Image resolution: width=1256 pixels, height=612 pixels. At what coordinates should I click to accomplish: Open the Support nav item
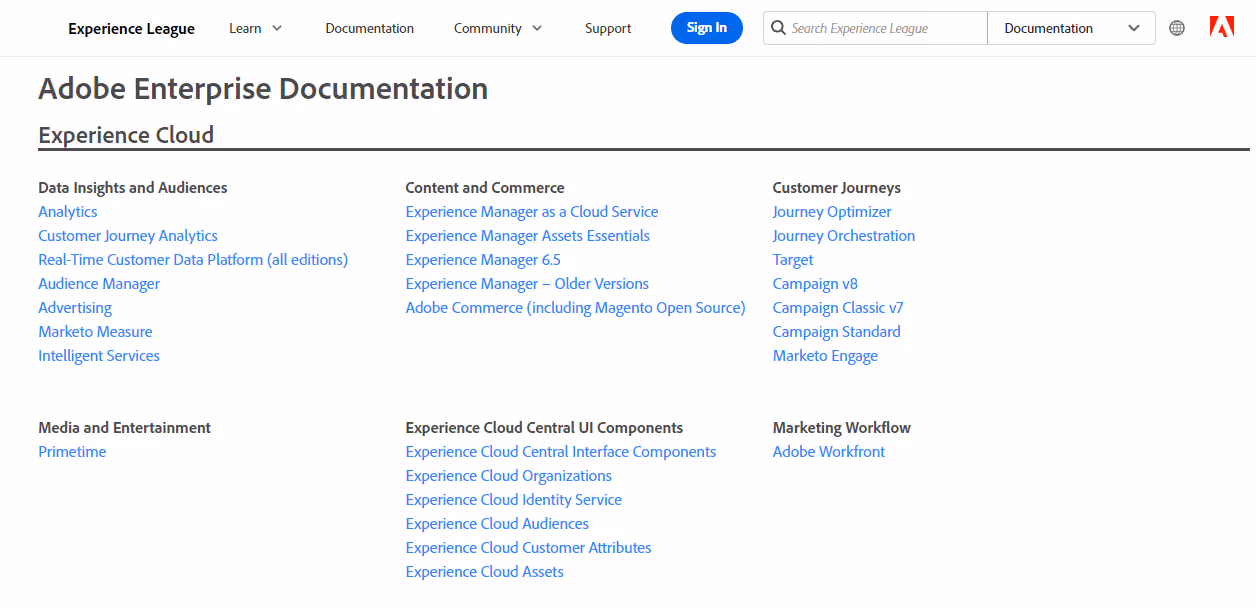(608, 28)
